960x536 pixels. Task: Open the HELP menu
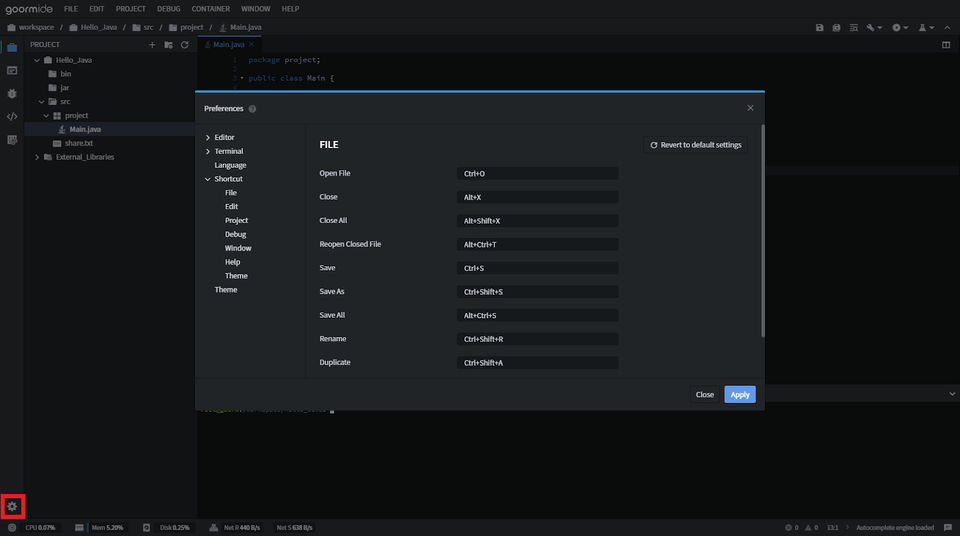tap(290, 9)
